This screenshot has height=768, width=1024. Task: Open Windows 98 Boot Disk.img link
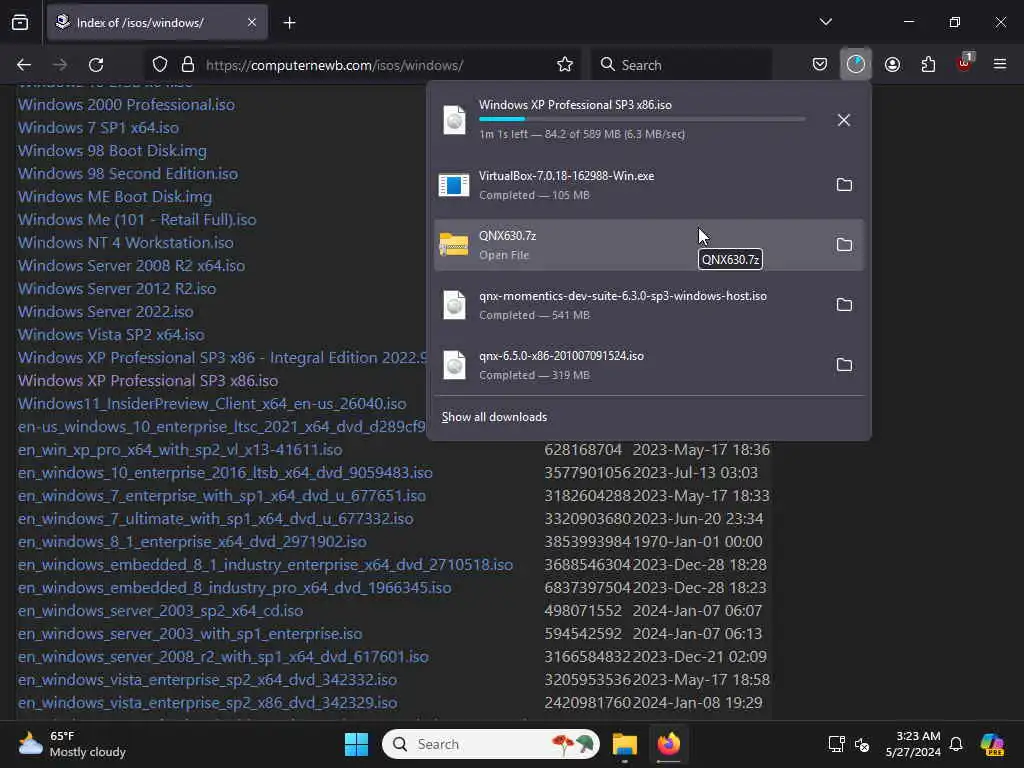[x=112, y=151]
